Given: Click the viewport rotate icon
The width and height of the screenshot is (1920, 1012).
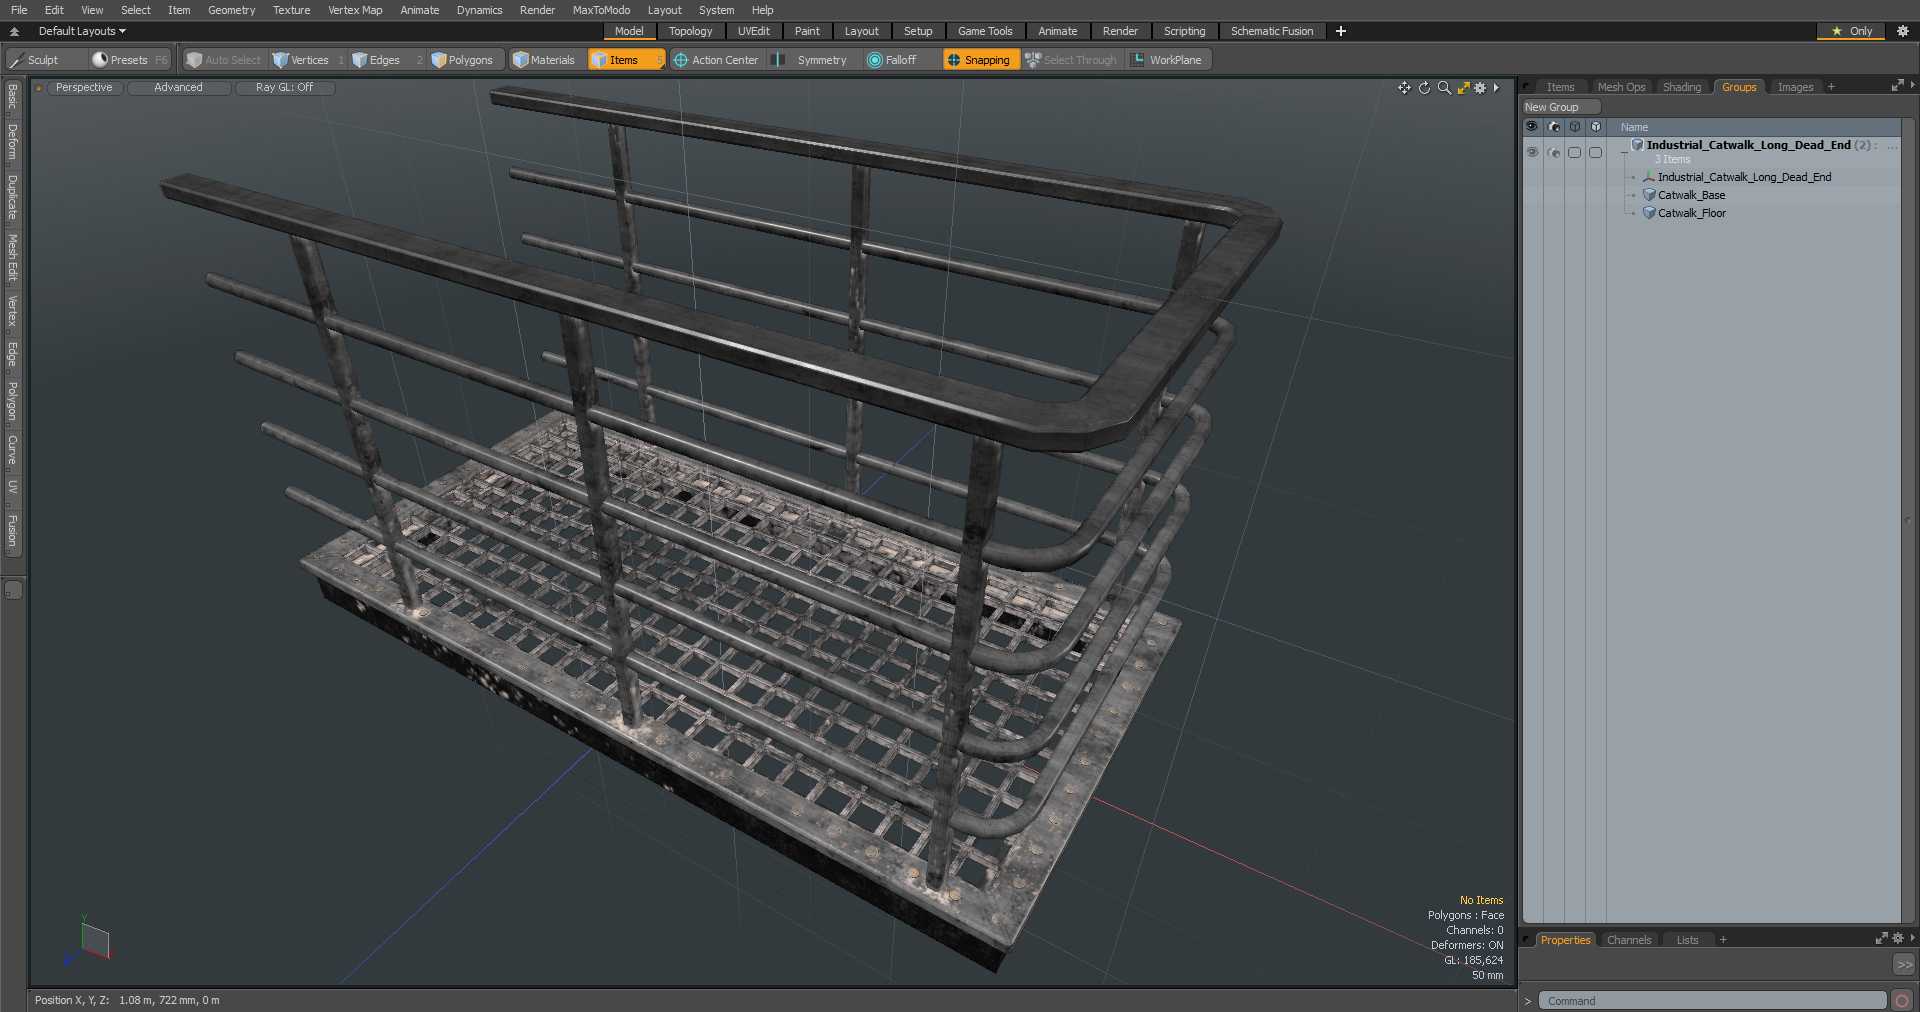Looking at the screenshot, I should [1424, 88].
